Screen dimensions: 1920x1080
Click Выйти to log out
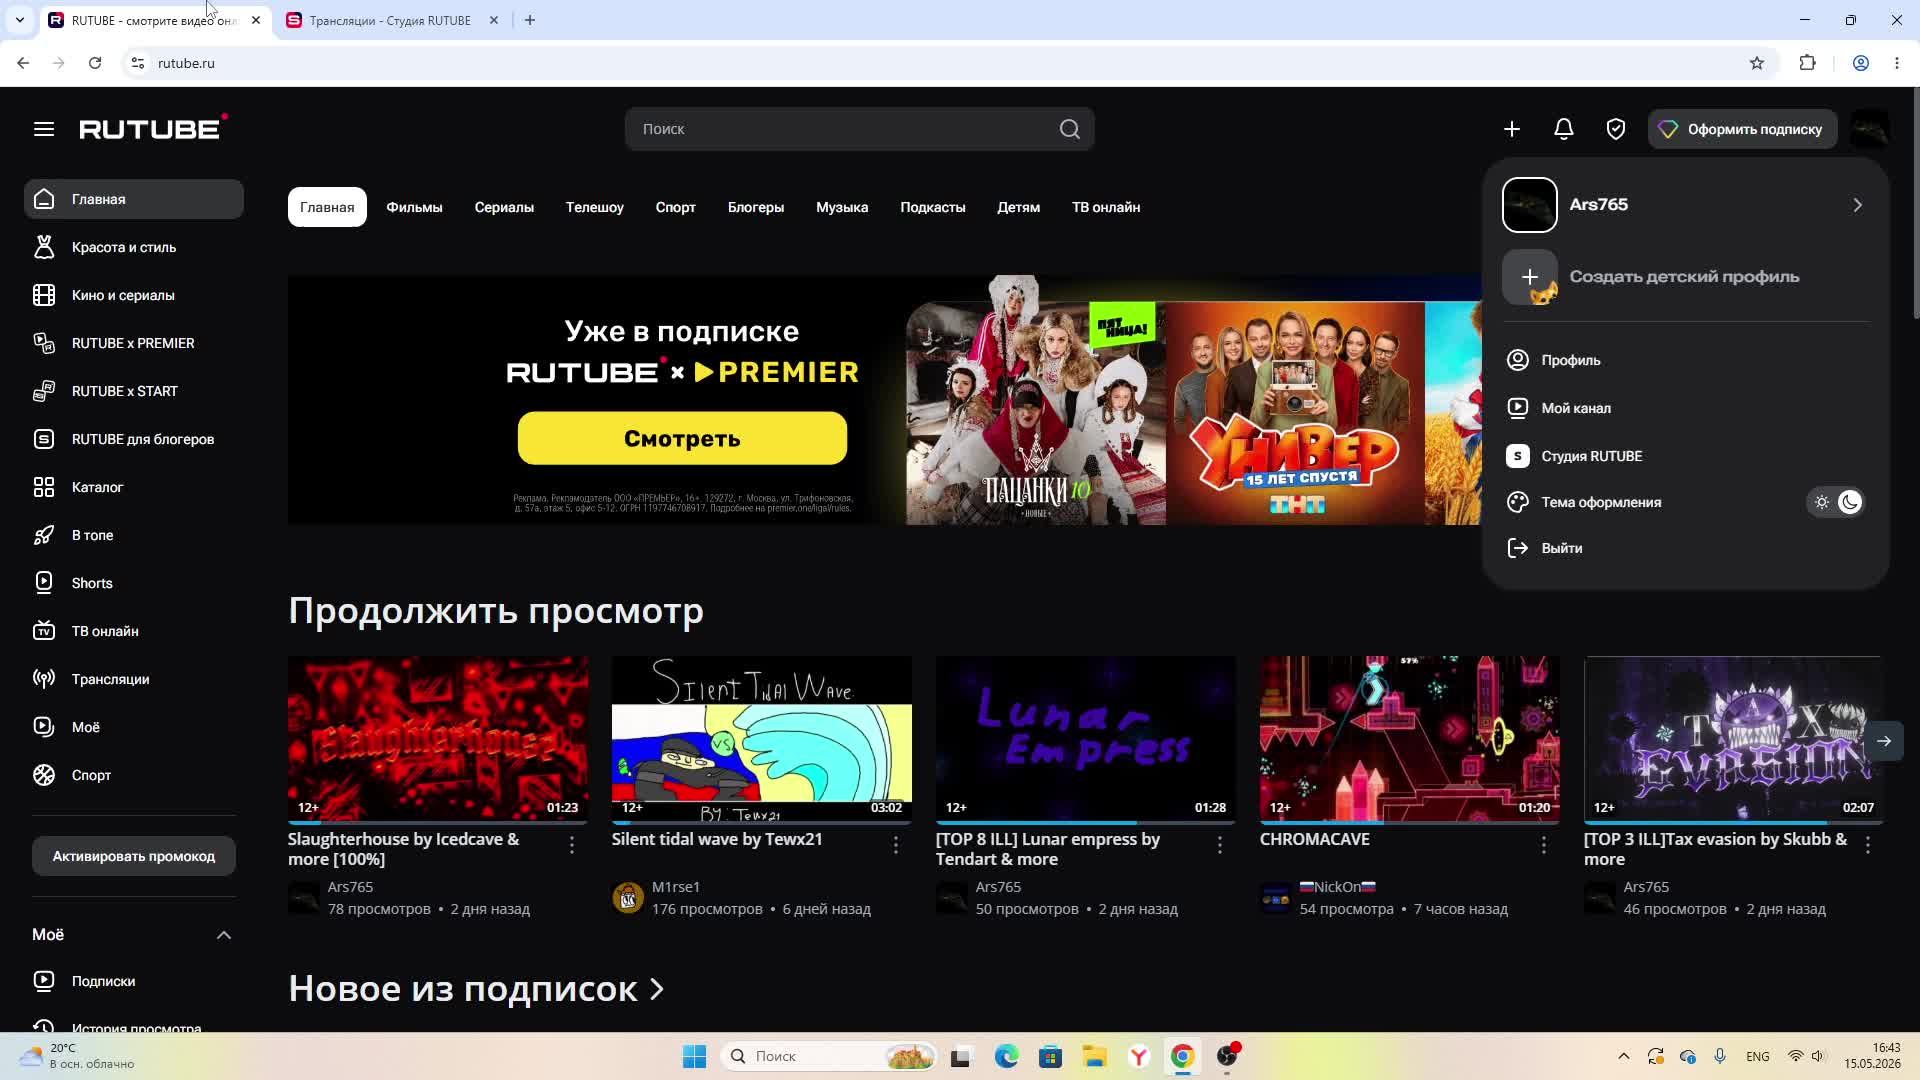coord(1685,548)
